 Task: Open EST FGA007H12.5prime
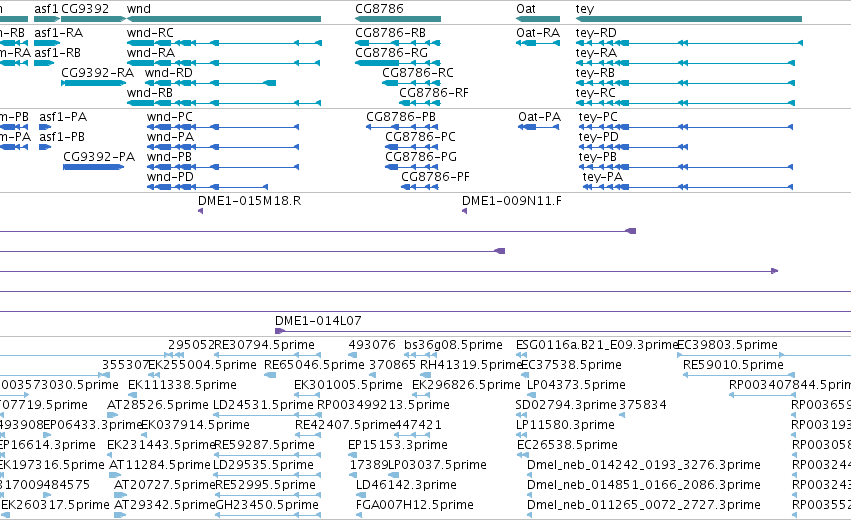[x=414, y=505]
